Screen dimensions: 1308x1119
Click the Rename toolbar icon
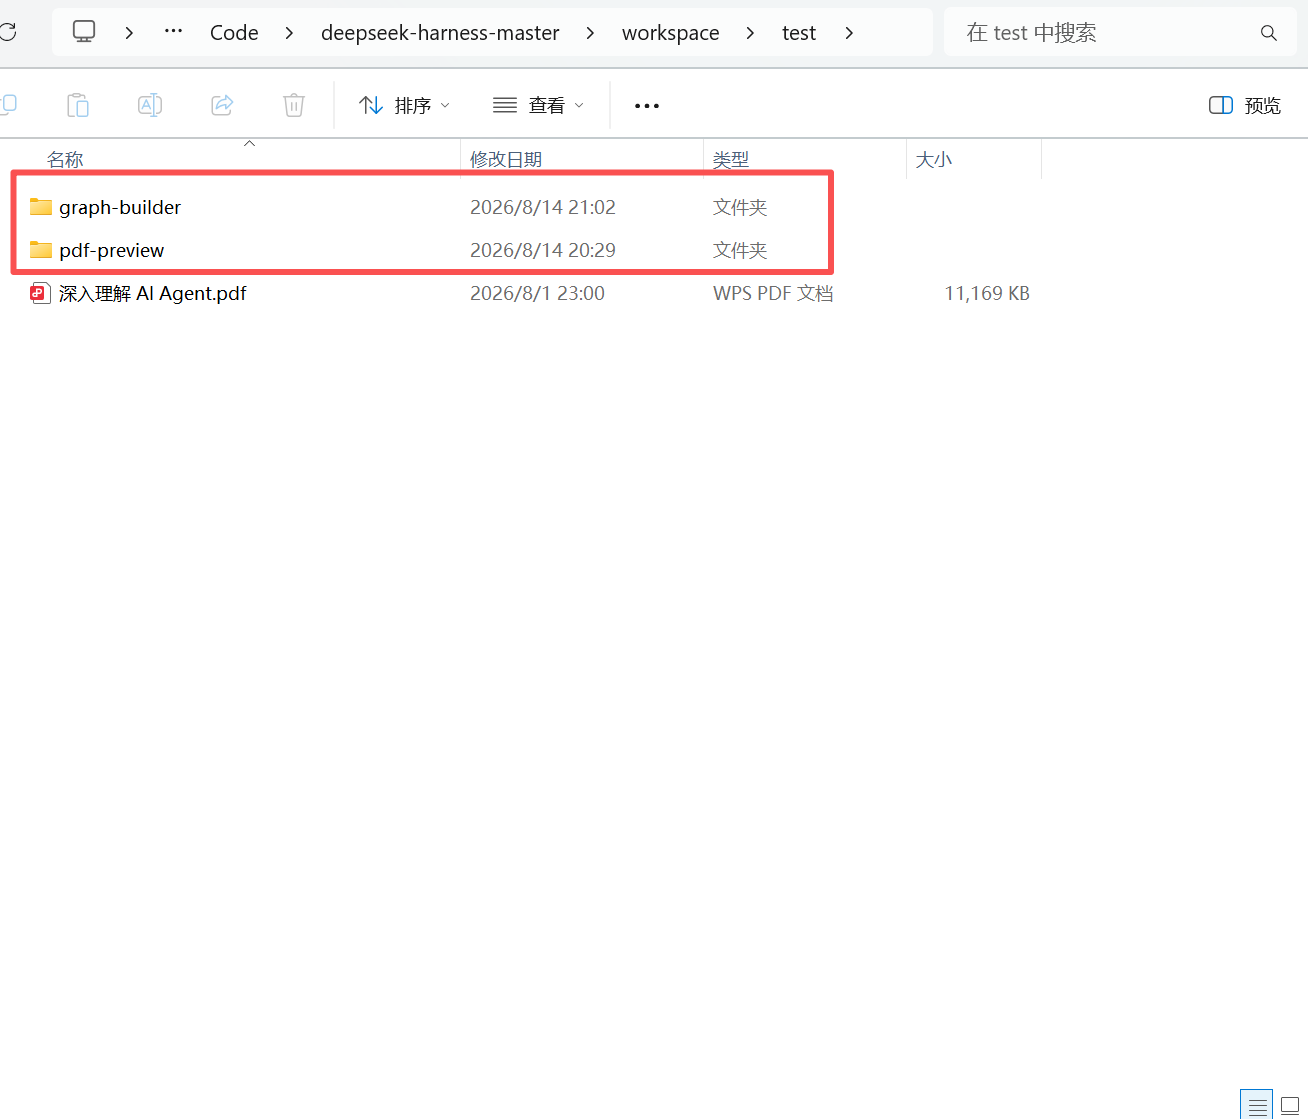150,104
